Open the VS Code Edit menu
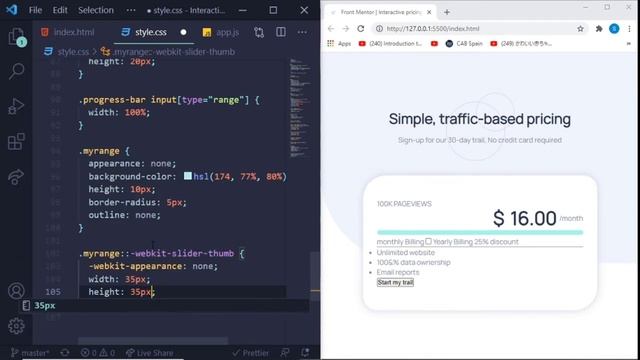Viewport: 640px width, 360px height. (60, 10)
